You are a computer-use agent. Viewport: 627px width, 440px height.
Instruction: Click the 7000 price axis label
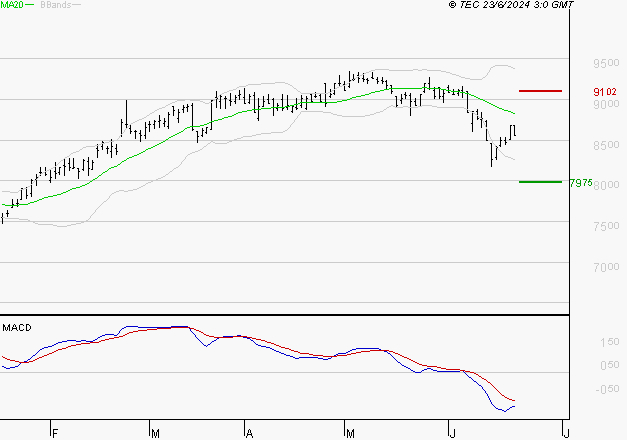(606, 267)
